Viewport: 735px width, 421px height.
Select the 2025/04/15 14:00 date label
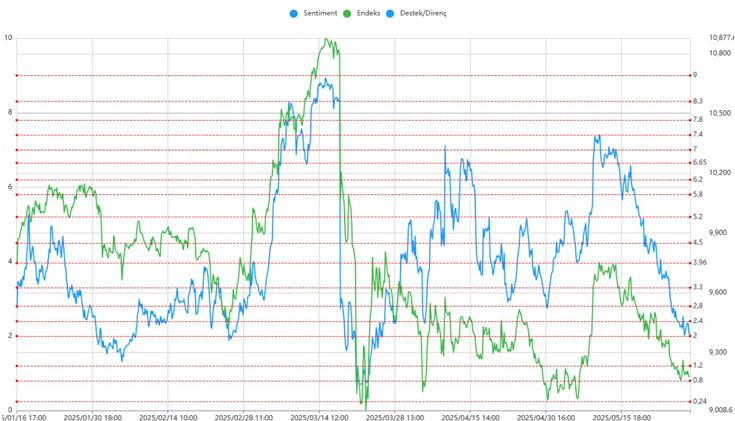(470, 418)
